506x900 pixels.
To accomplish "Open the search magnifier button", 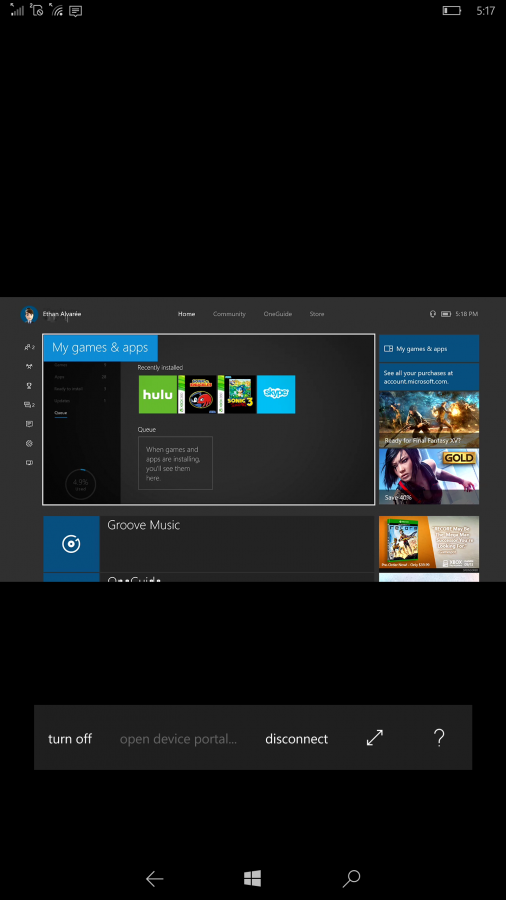I will coord(351,878).
